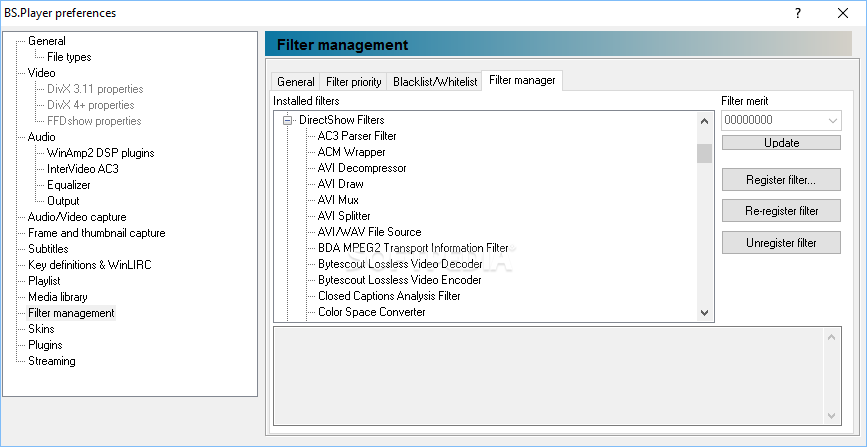
Task: Select Closed Captions Analysis Filter
Action: pyautogui.click(x=389, y=297)
